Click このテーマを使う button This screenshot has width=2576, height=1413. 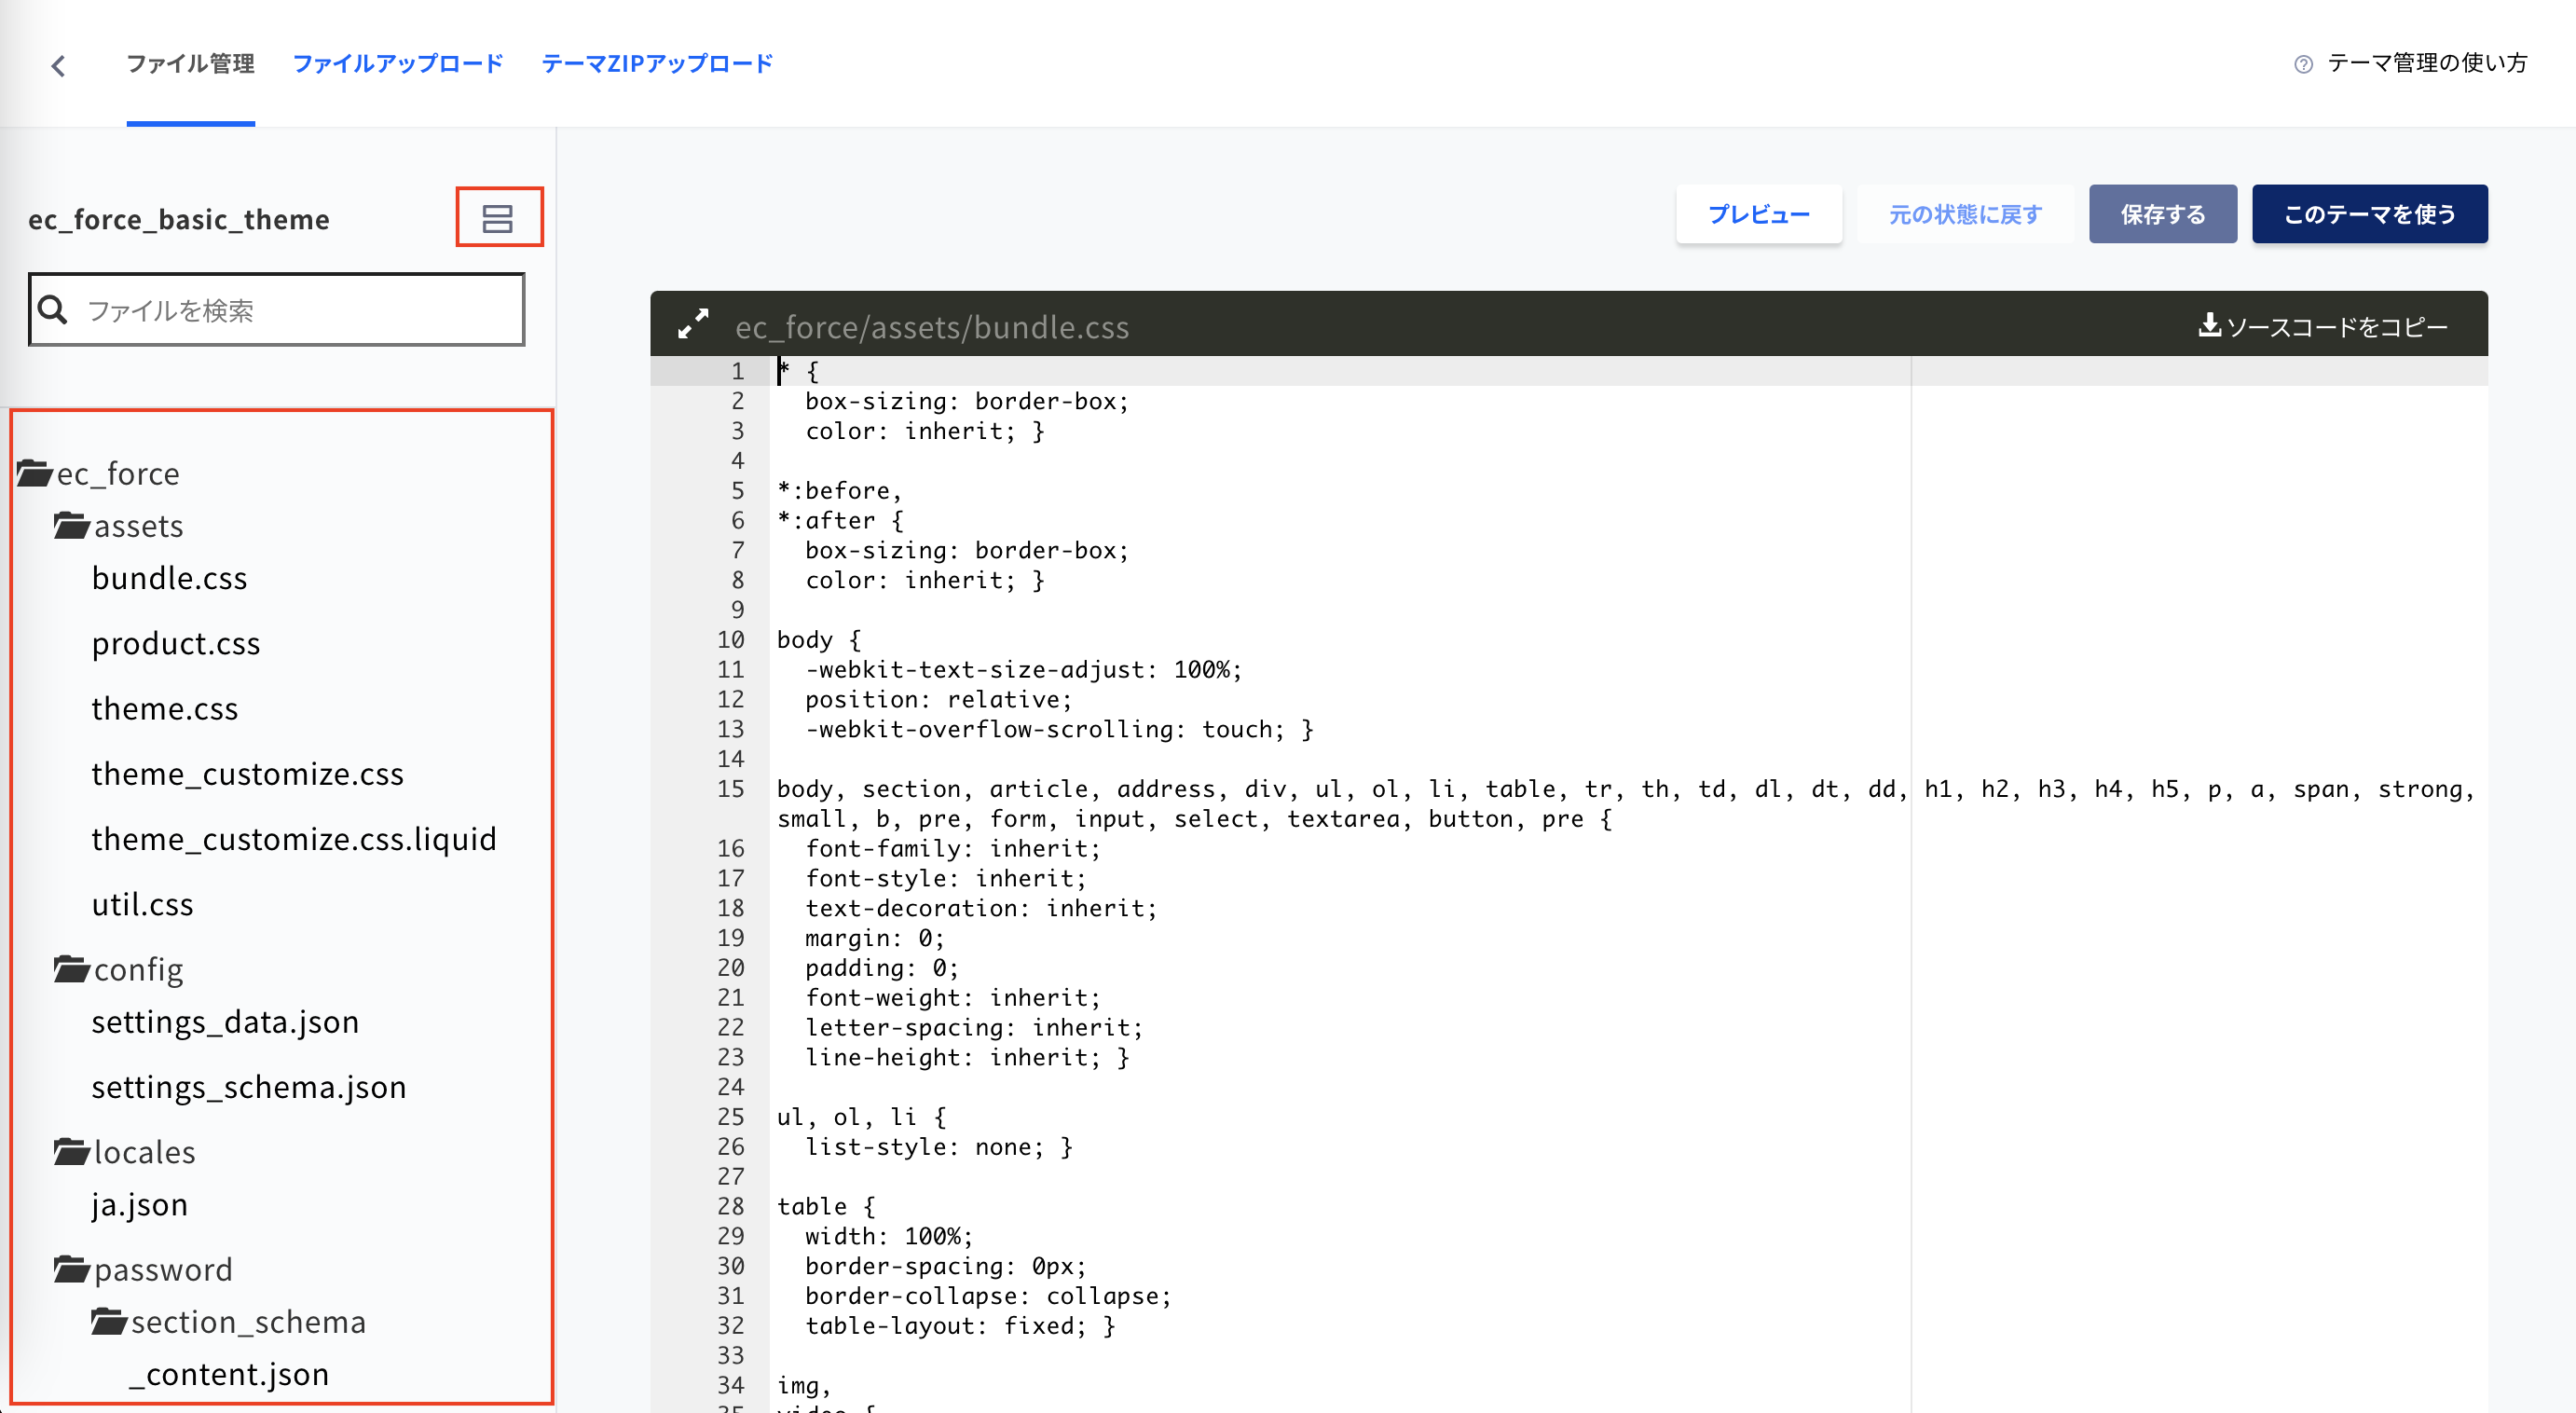(x=2369, y=214)
